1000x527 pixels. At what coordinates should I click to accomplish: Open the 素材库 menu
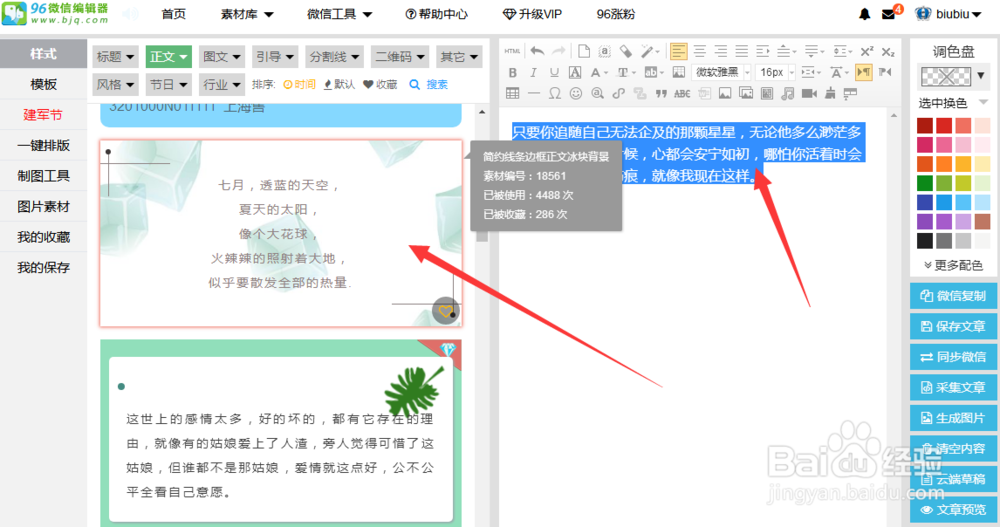click(247, 14)
